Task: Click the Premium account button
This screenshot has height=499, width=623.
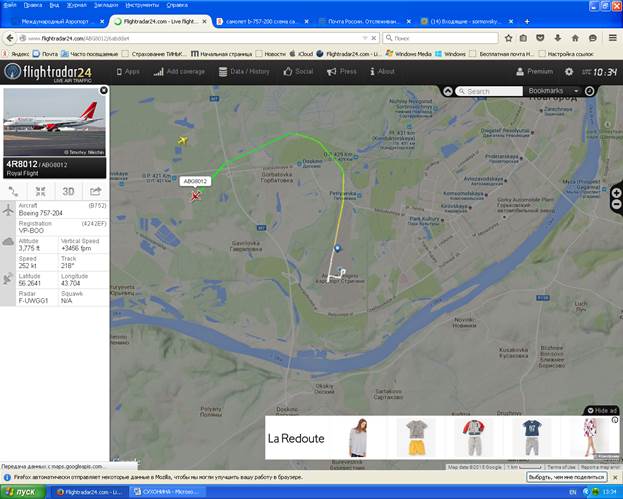Action: pos(534,72)
